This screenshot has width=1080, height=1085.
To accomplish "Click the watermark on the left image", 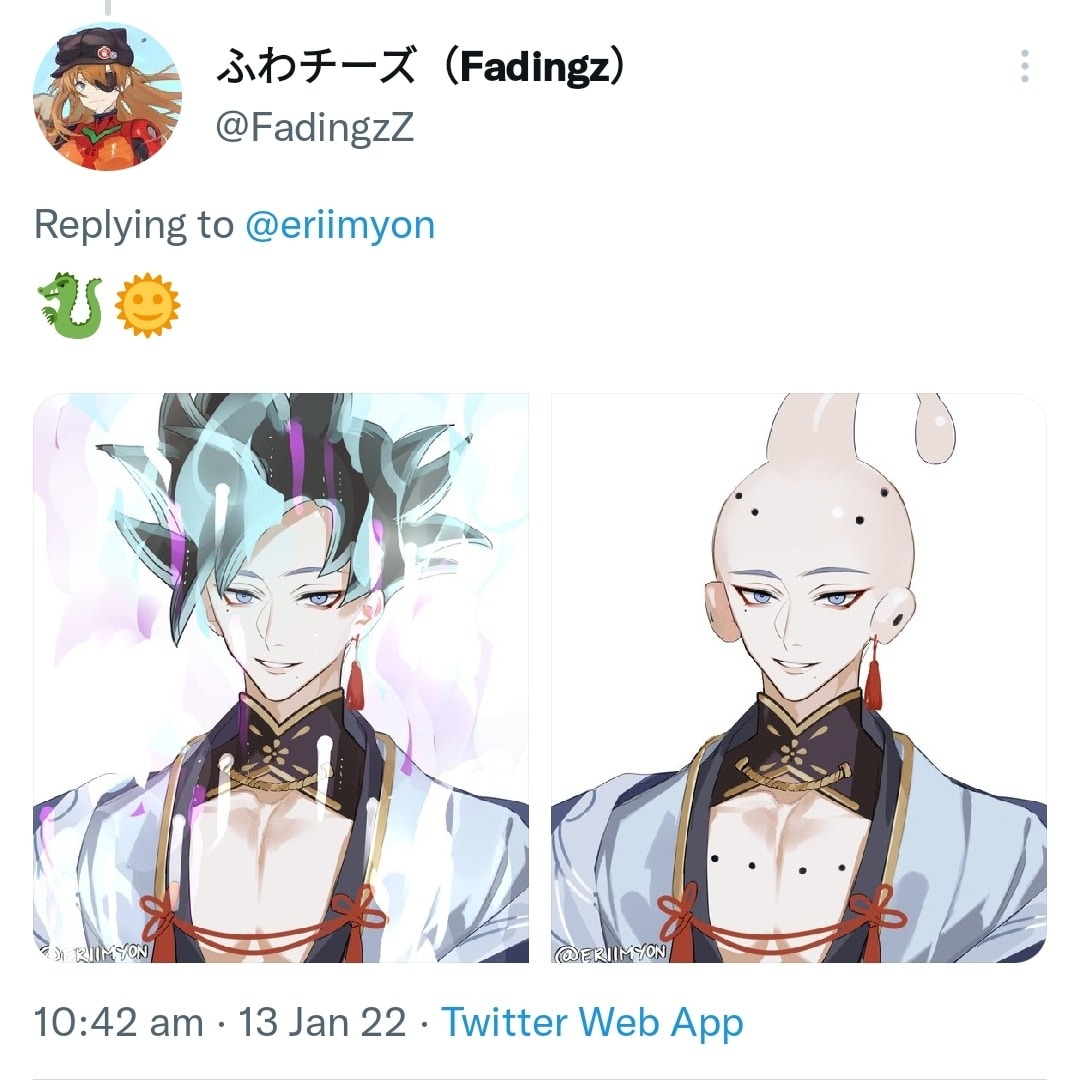I will (x=93, y=952).
